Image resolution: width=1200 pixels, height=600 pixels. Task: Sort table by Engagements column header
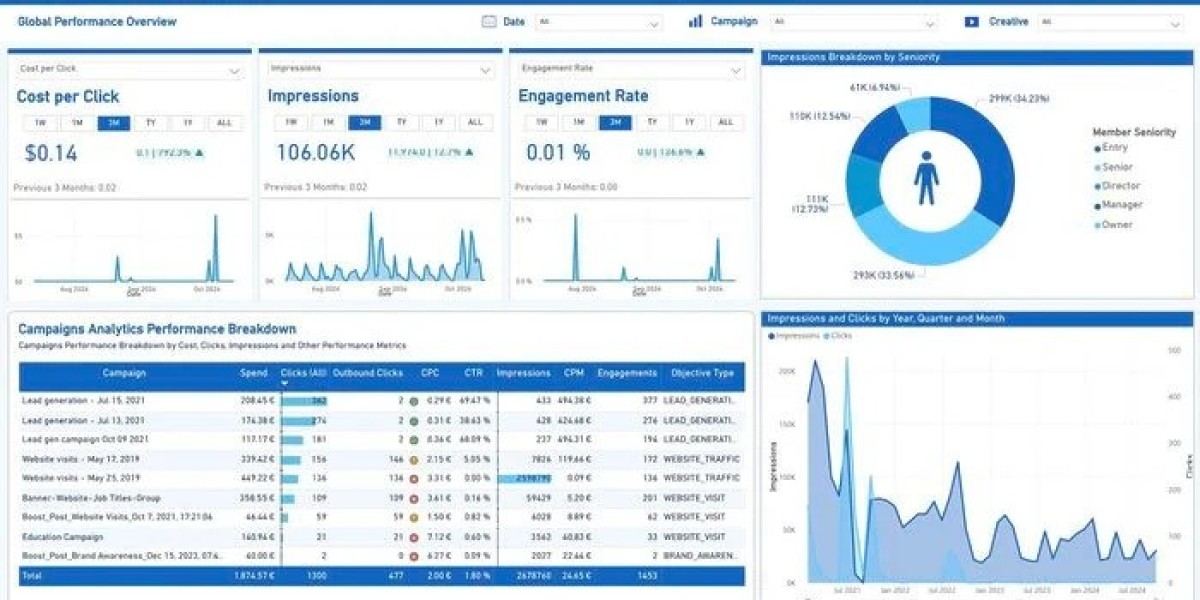pos(627,373)
